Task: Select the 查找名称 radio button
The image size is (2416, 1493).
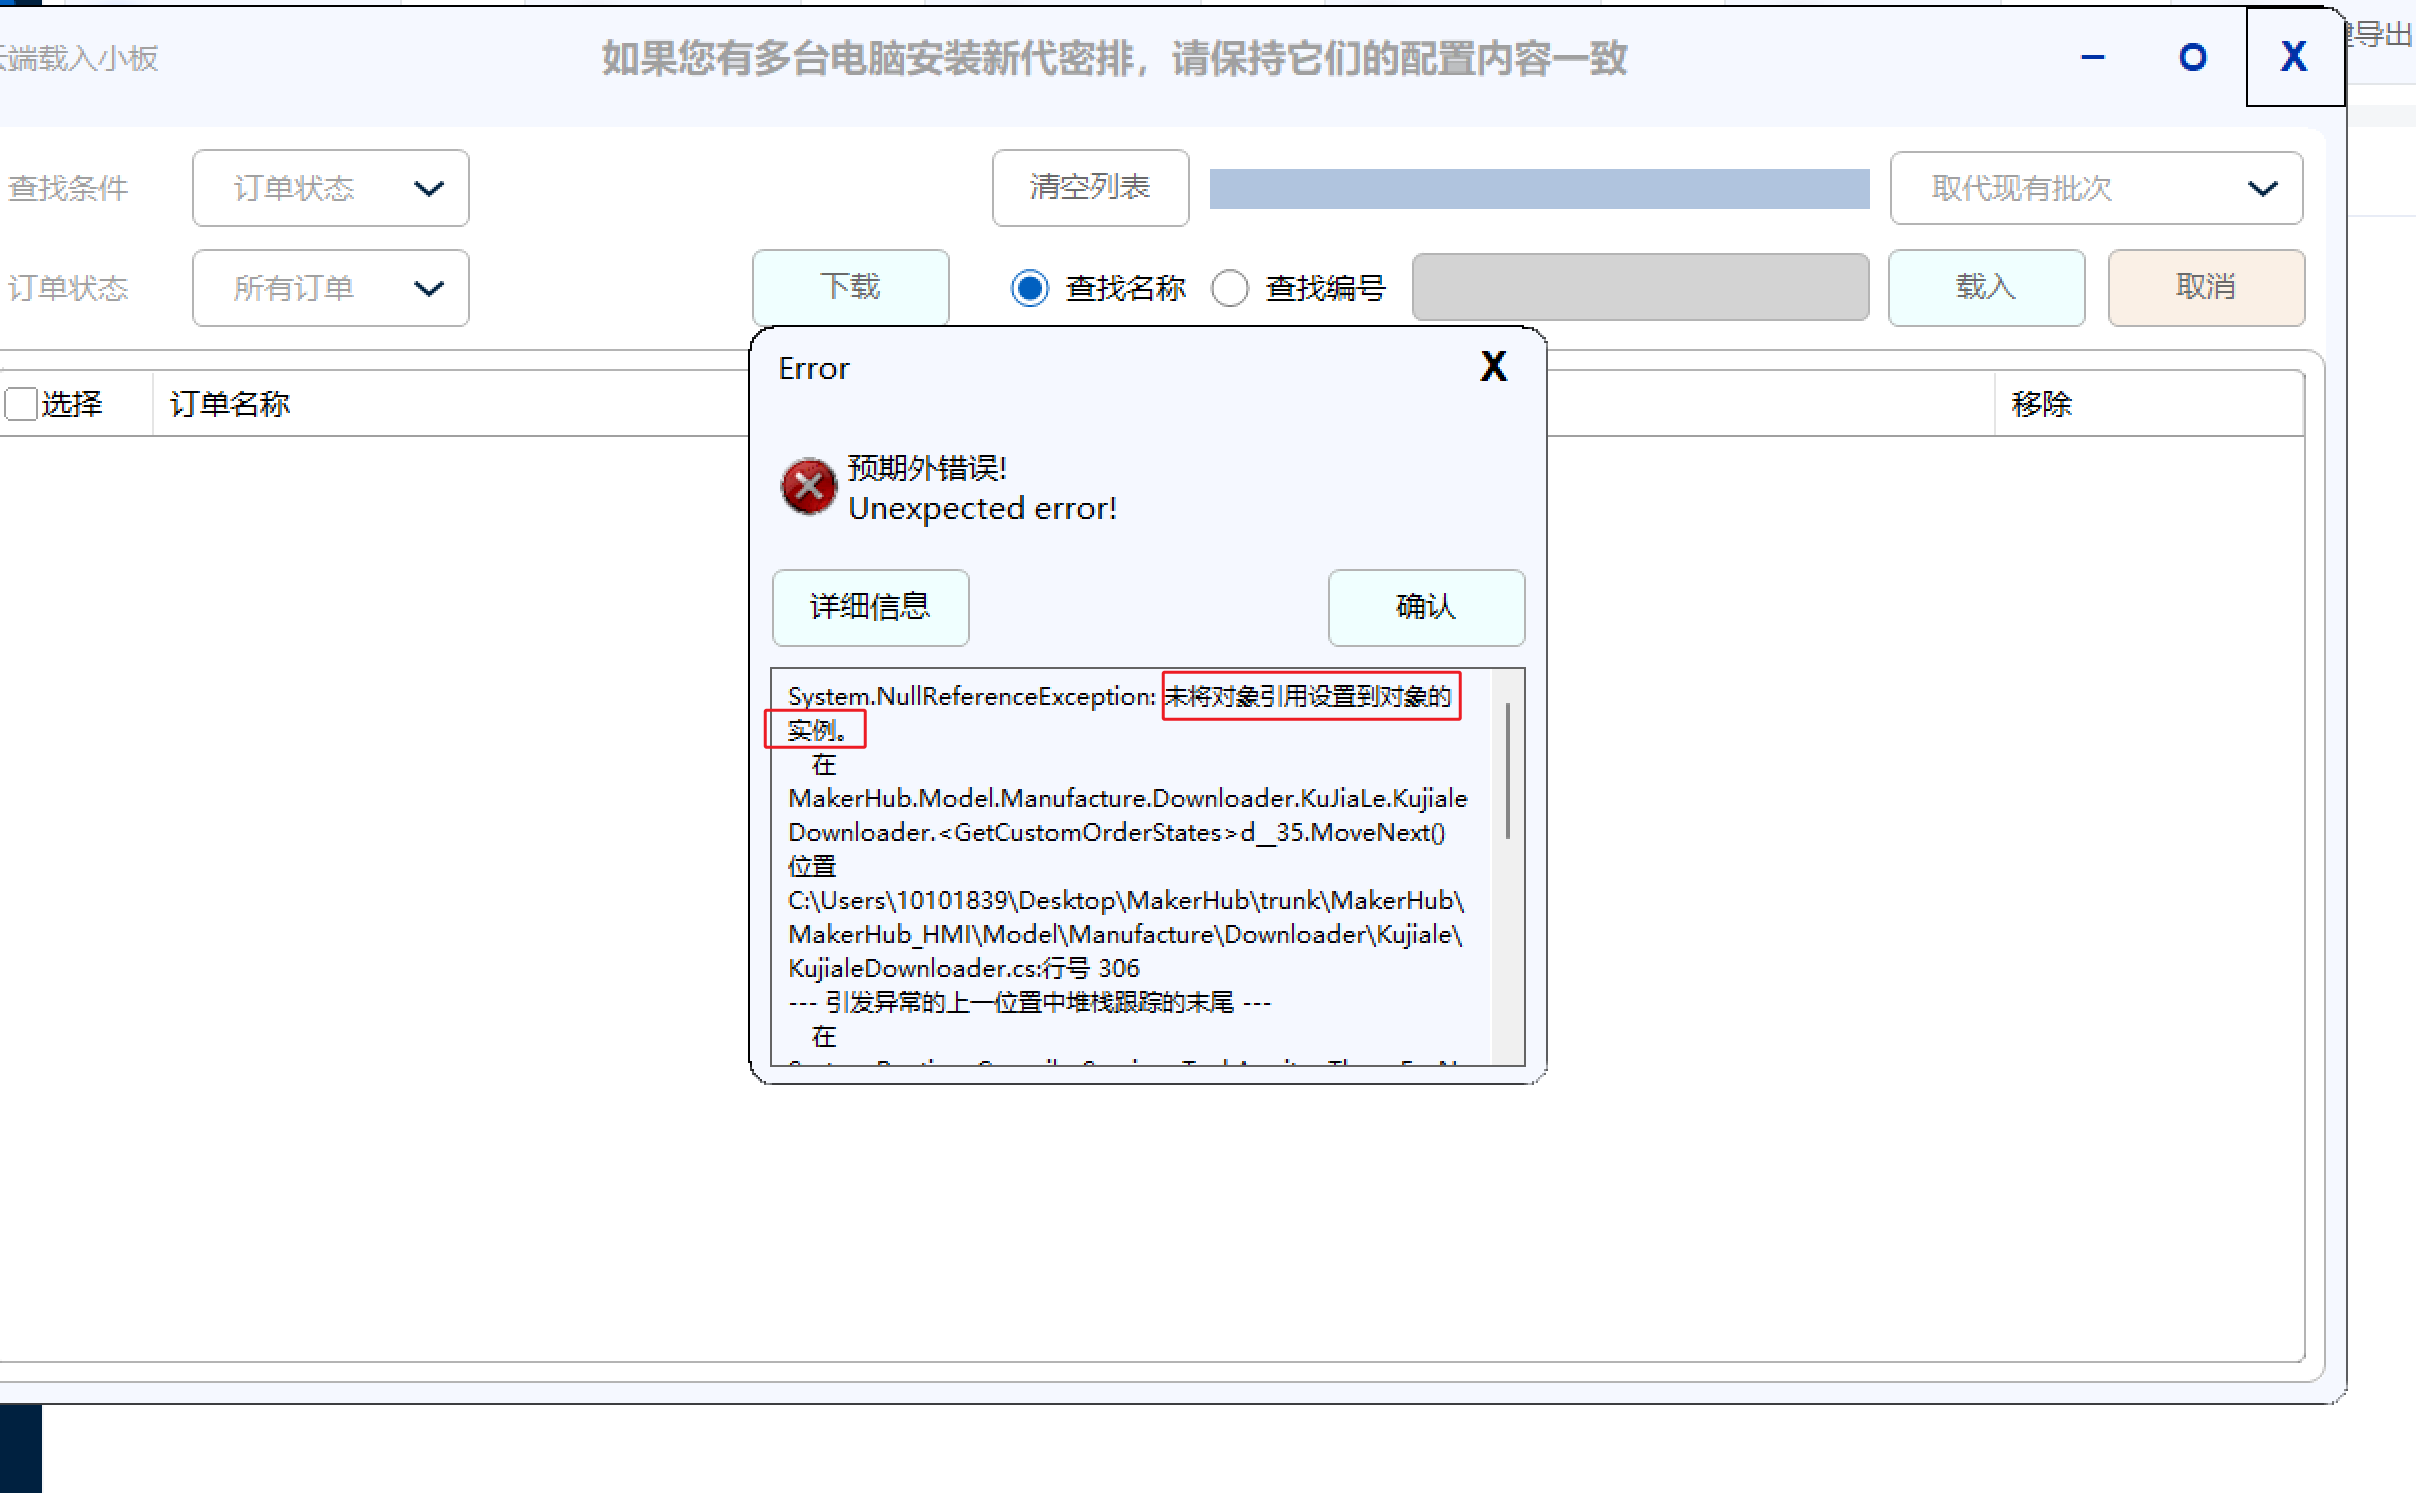Action: [x=1030, y=288]
